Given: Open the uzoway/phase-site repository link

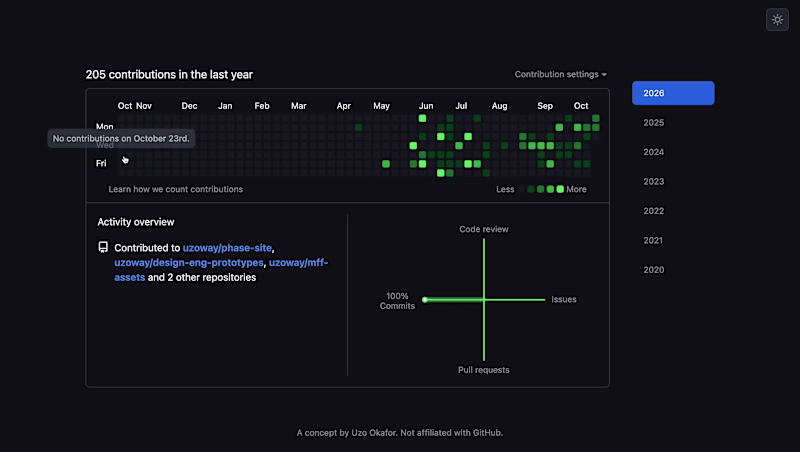Looking at the screenshot, I should tap(227, 248).
